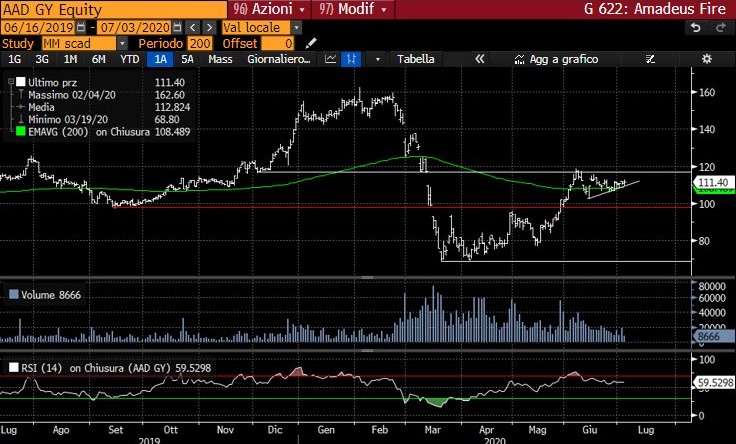Click the EMAVG value 108.489
Image resolution: width=736 pixels, height=444 pixels.
[x=172, y=132]
